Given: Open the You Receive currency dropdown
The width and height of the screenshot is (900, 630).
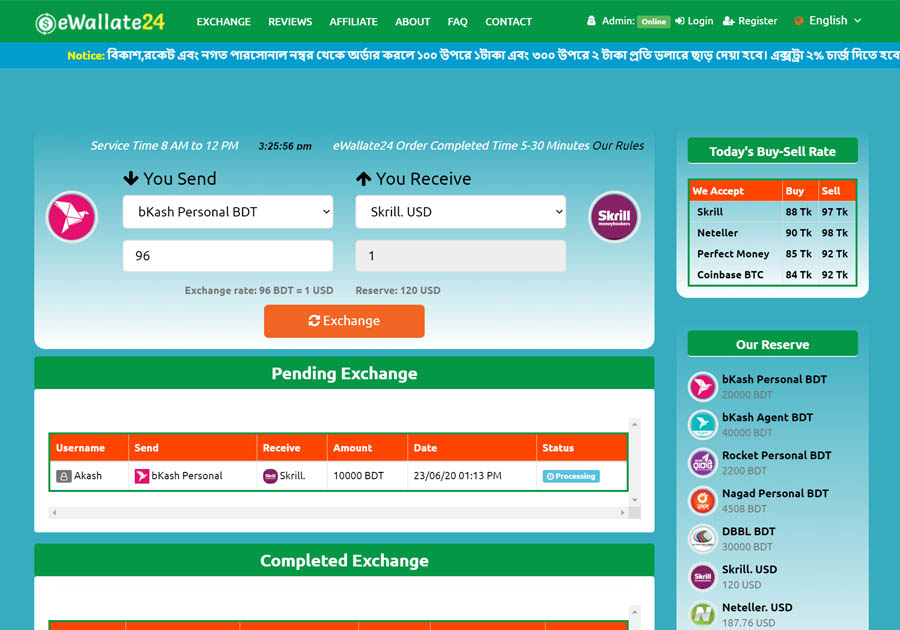Looking at the screenshot, I should 460,212.
